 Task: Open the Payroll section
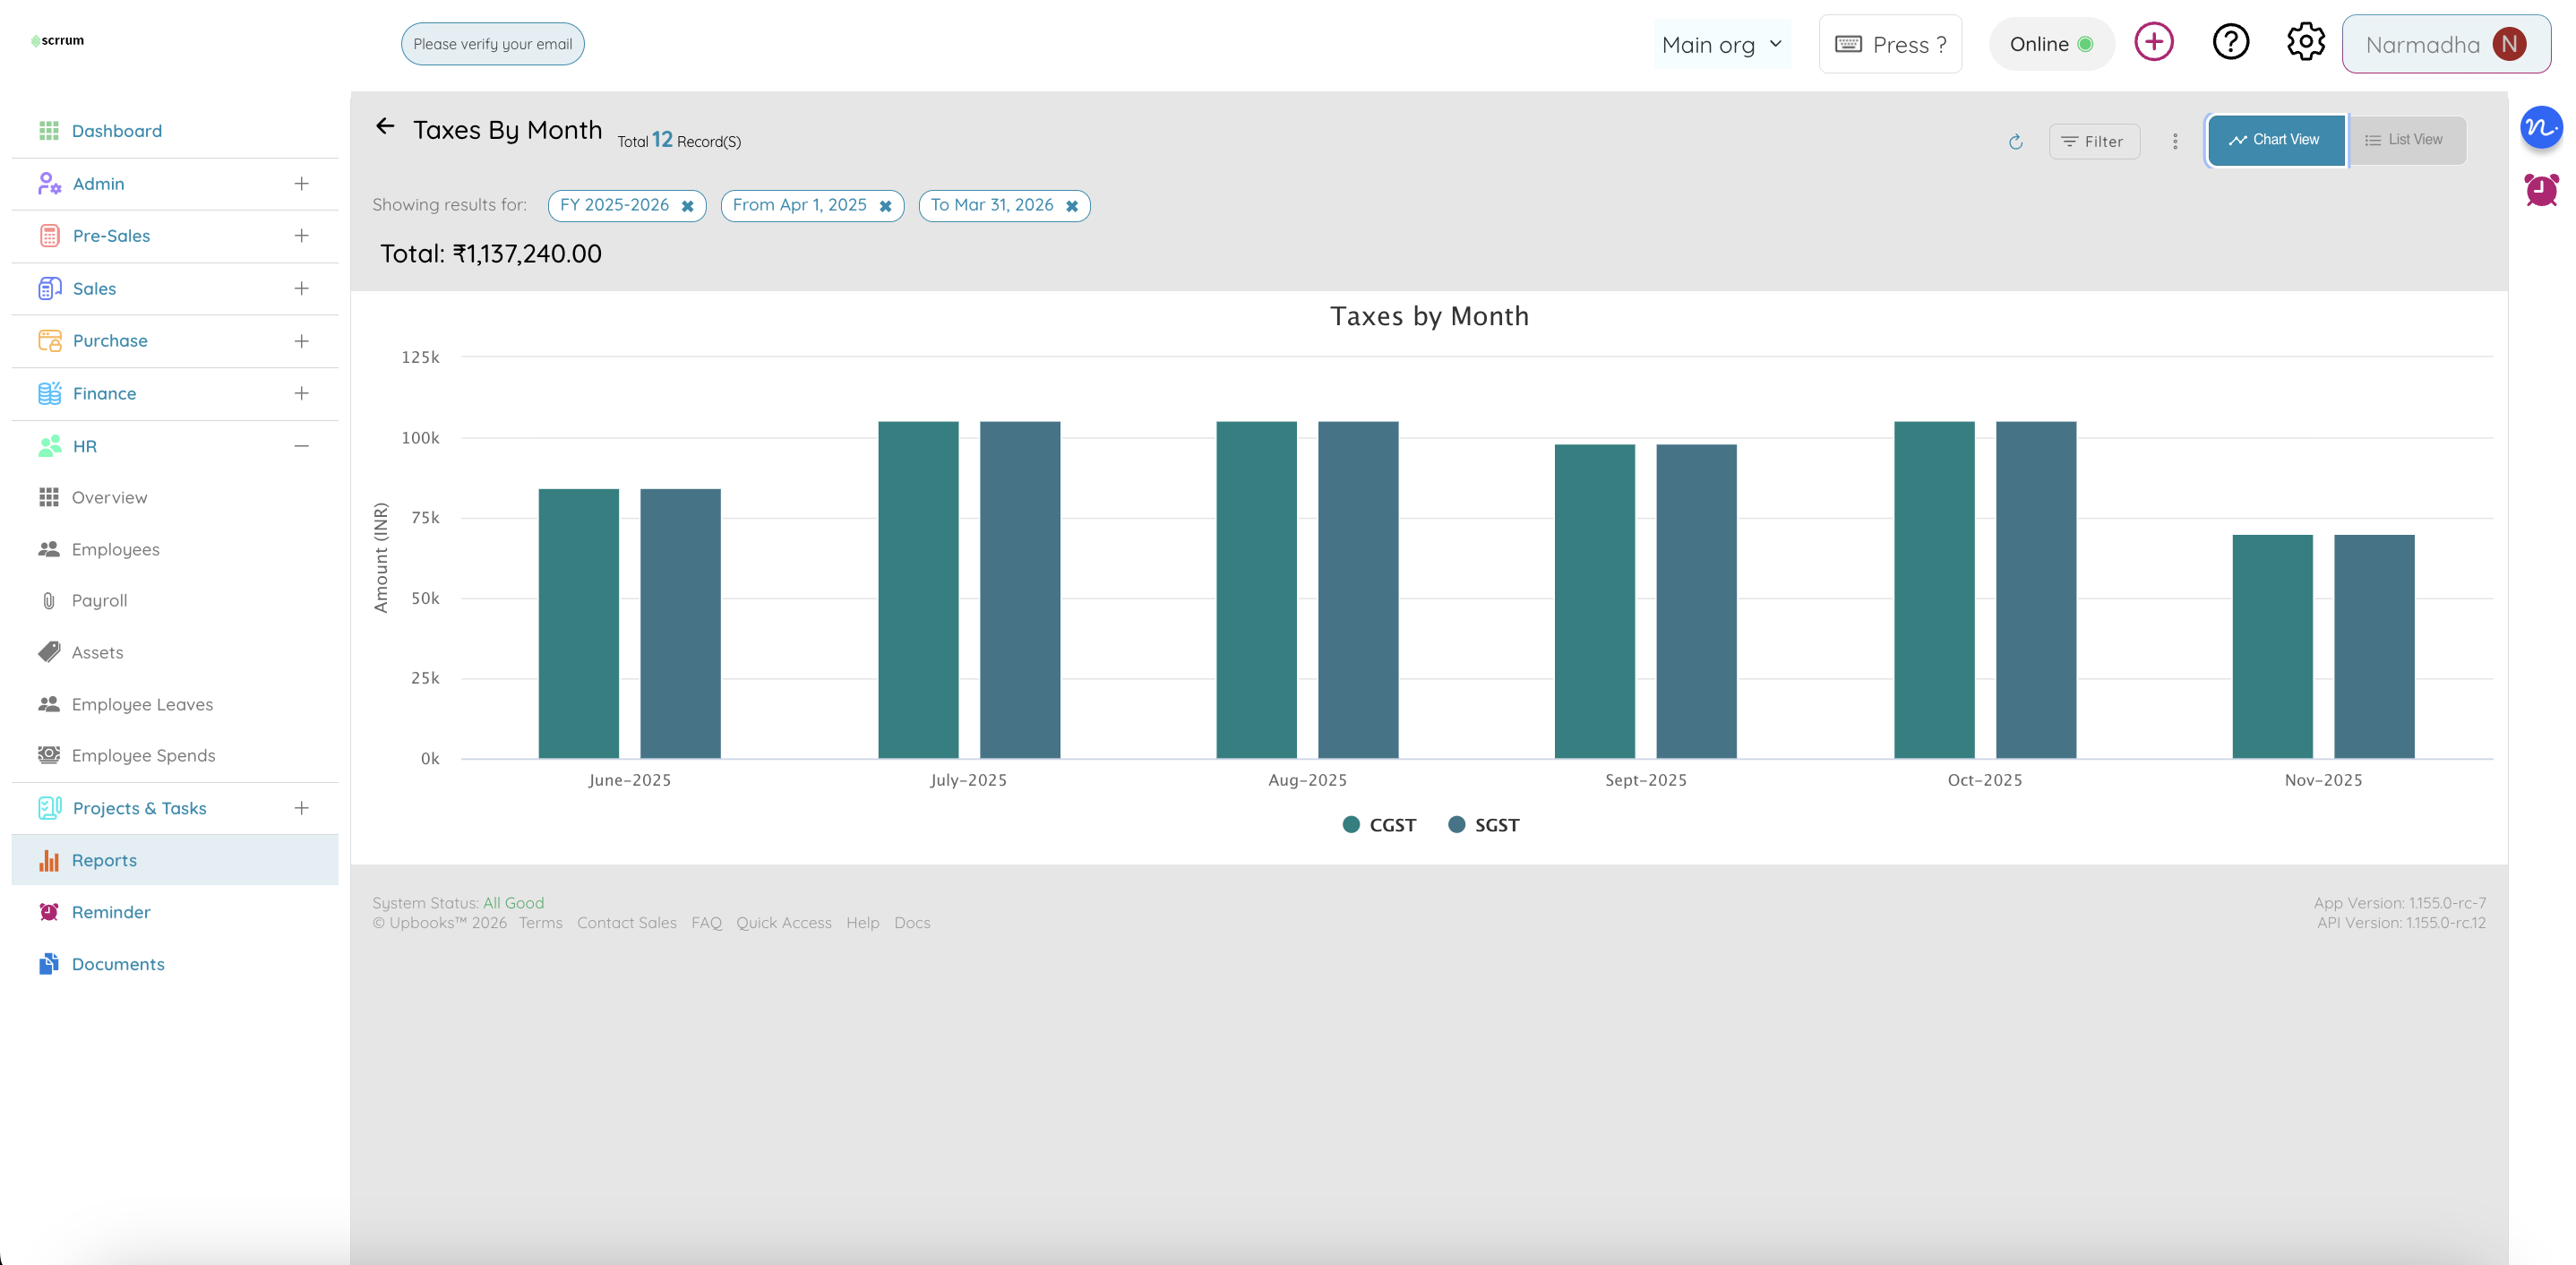99,600
